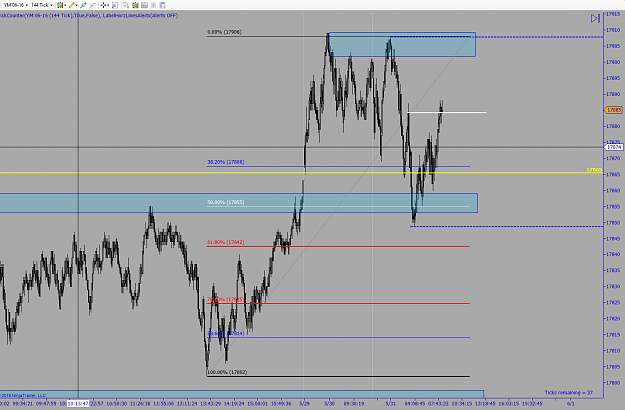This screenshot has width=625, height=410.
Task: Select the 50.00% (17855) Fibonacci label
Action: (226, 202)
